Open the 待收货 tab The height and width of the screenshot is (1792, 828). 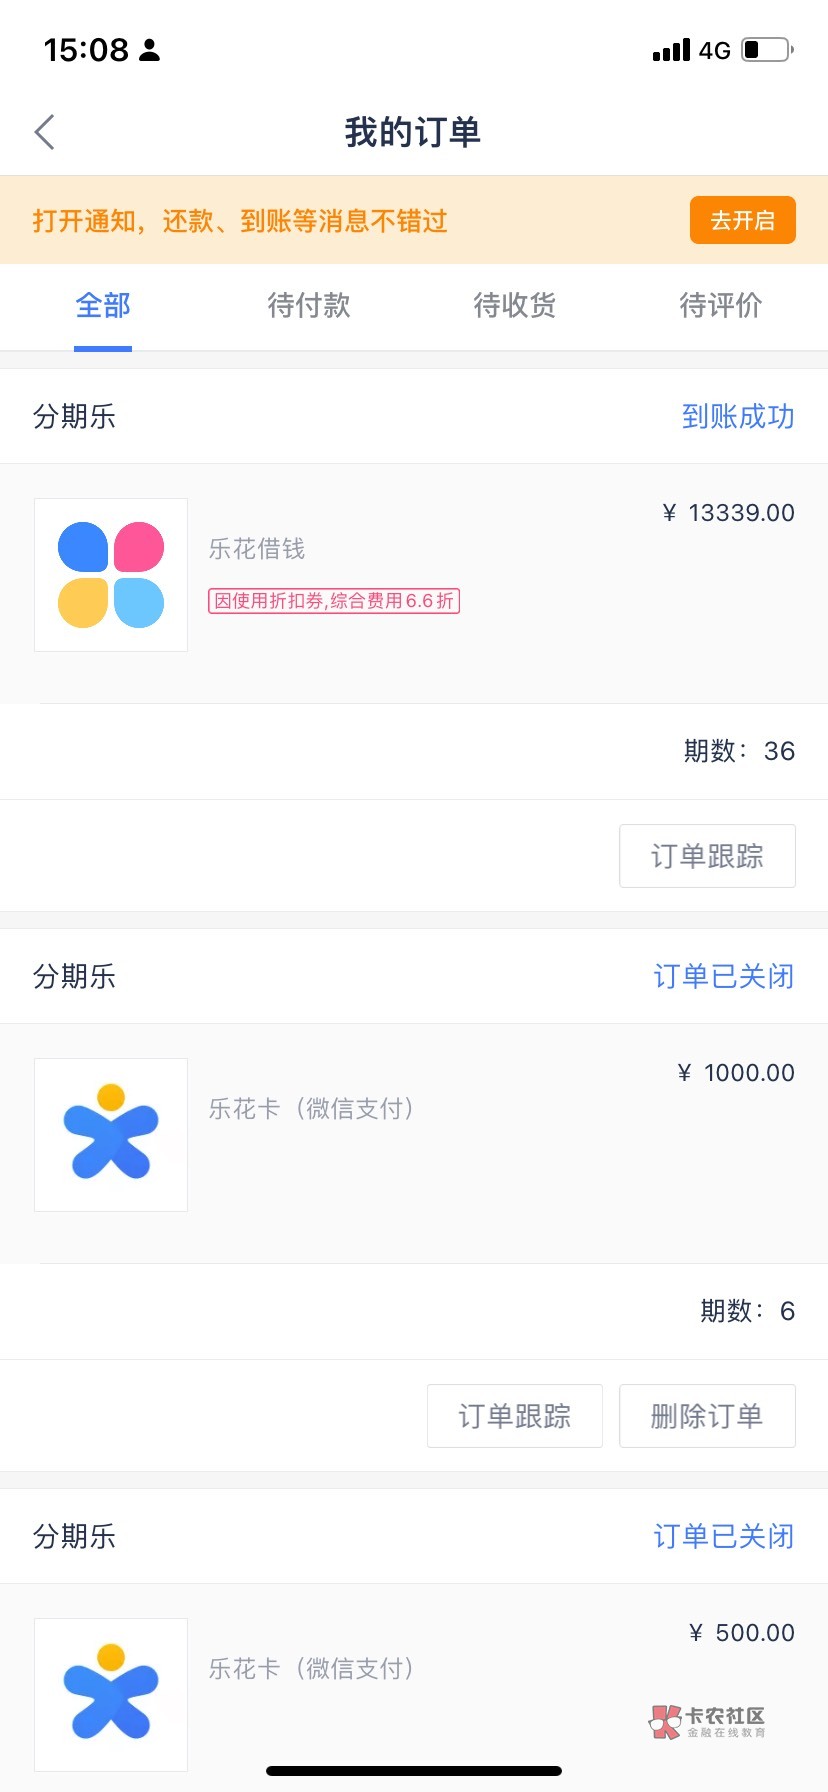click(515, 306)
